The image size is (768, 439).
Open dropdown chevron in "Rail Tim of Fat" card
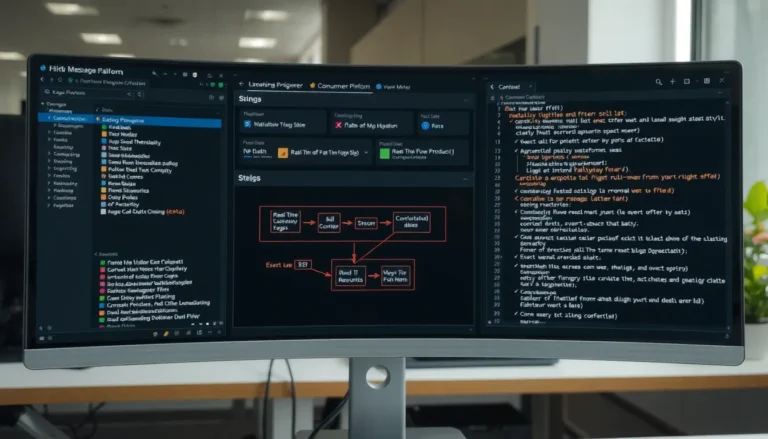(366, 153)
